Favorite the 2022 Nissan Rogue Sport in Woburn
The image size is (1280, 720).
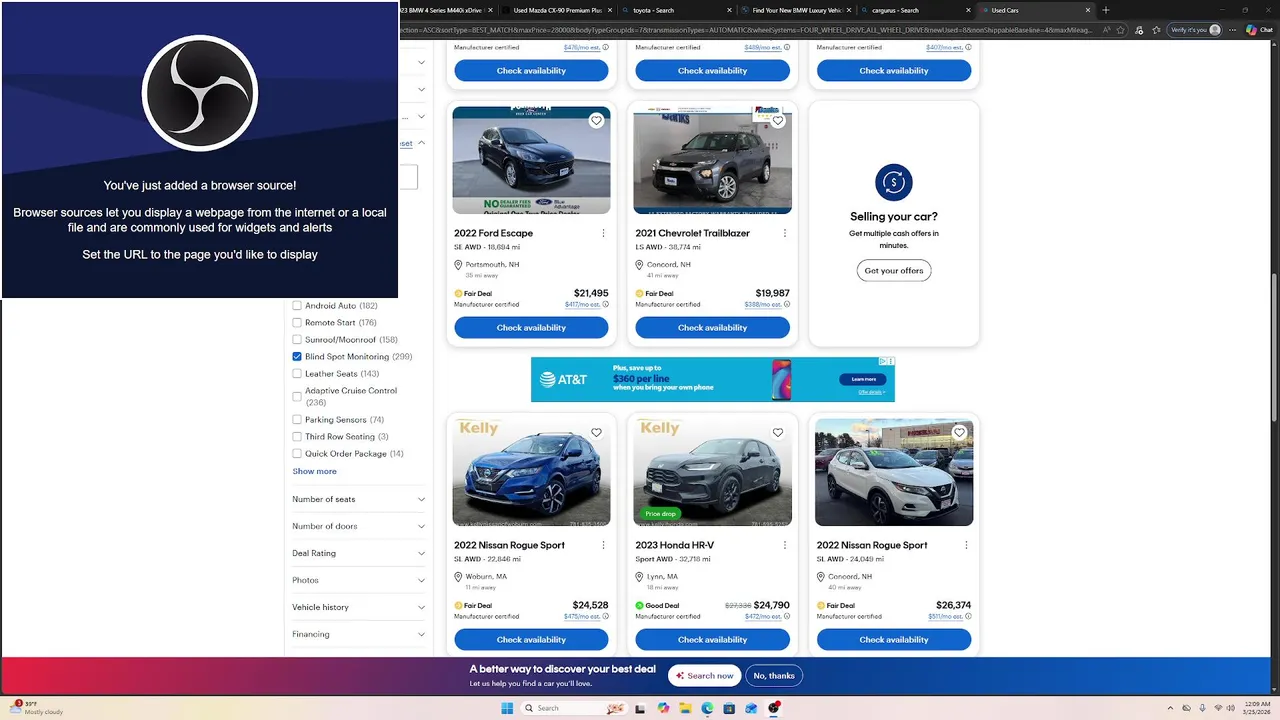(596, 433)
